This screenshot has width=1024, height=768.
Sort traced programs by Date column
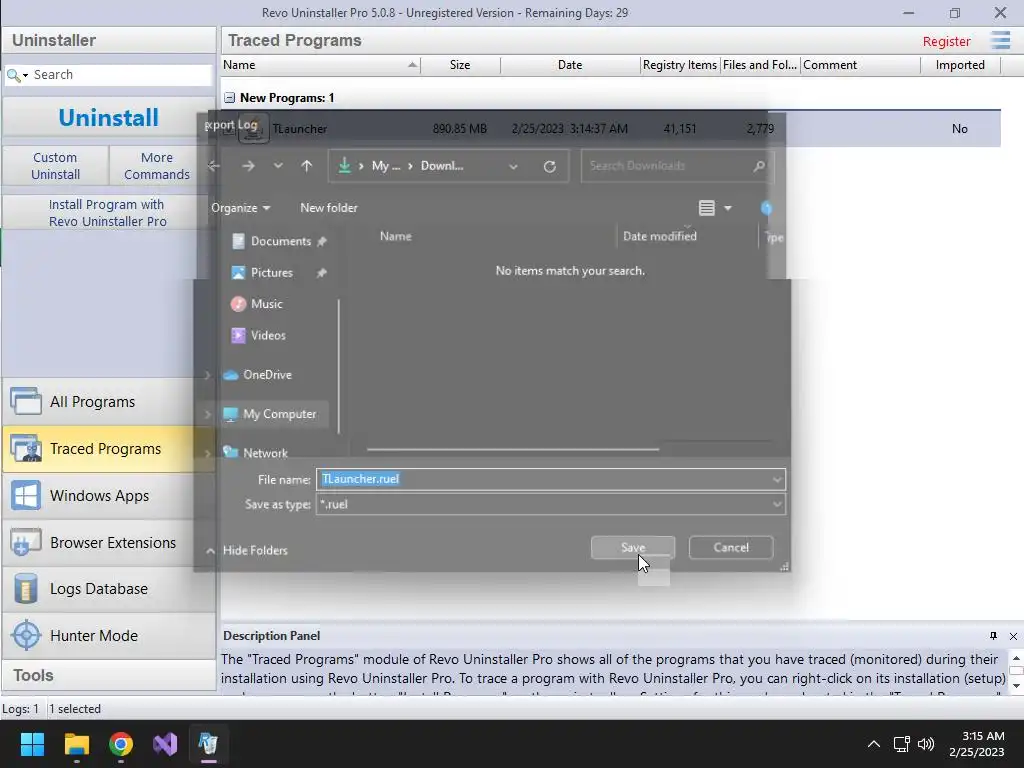[569, 65]
